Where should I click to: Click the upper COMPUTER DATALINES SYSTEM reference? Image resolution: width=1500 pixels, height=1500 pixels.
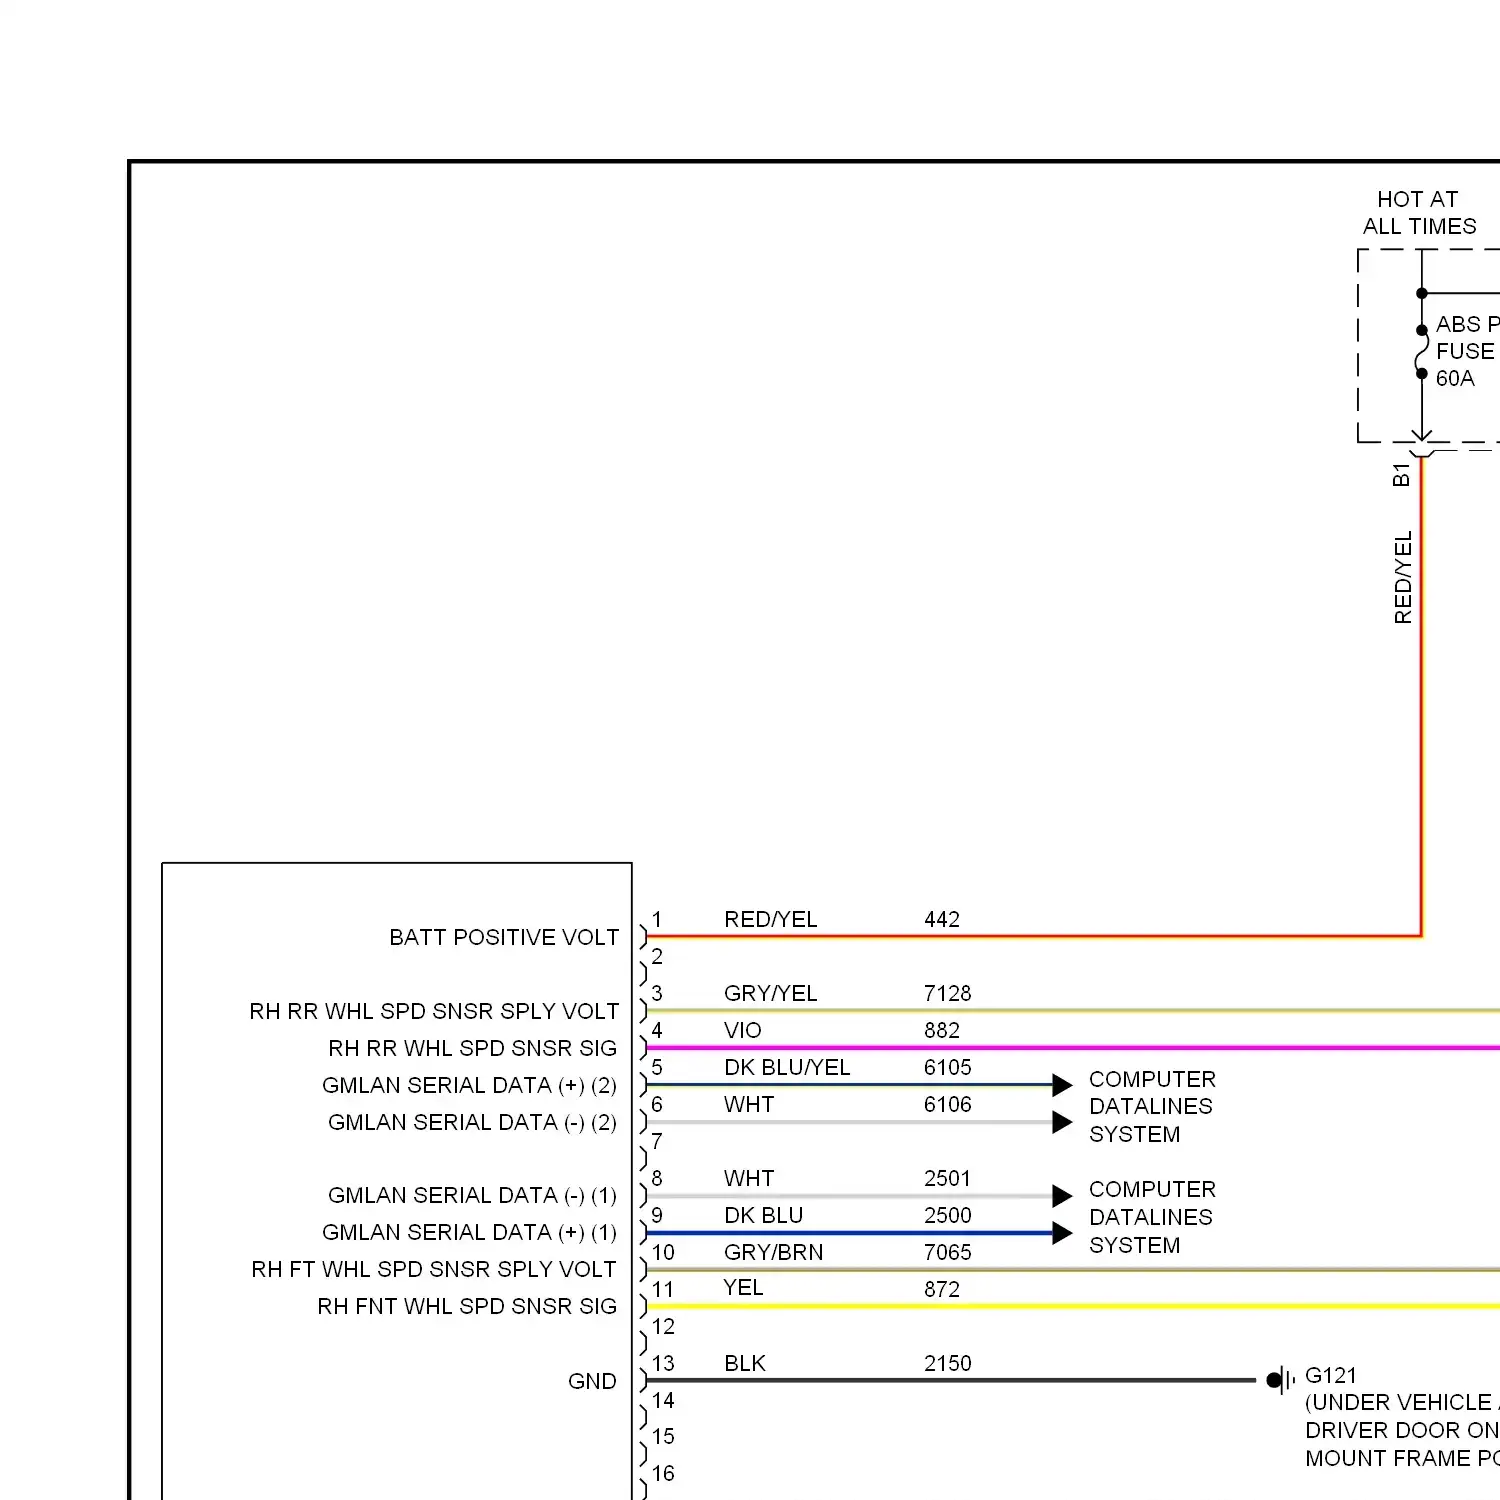tap(1152, 1107)
